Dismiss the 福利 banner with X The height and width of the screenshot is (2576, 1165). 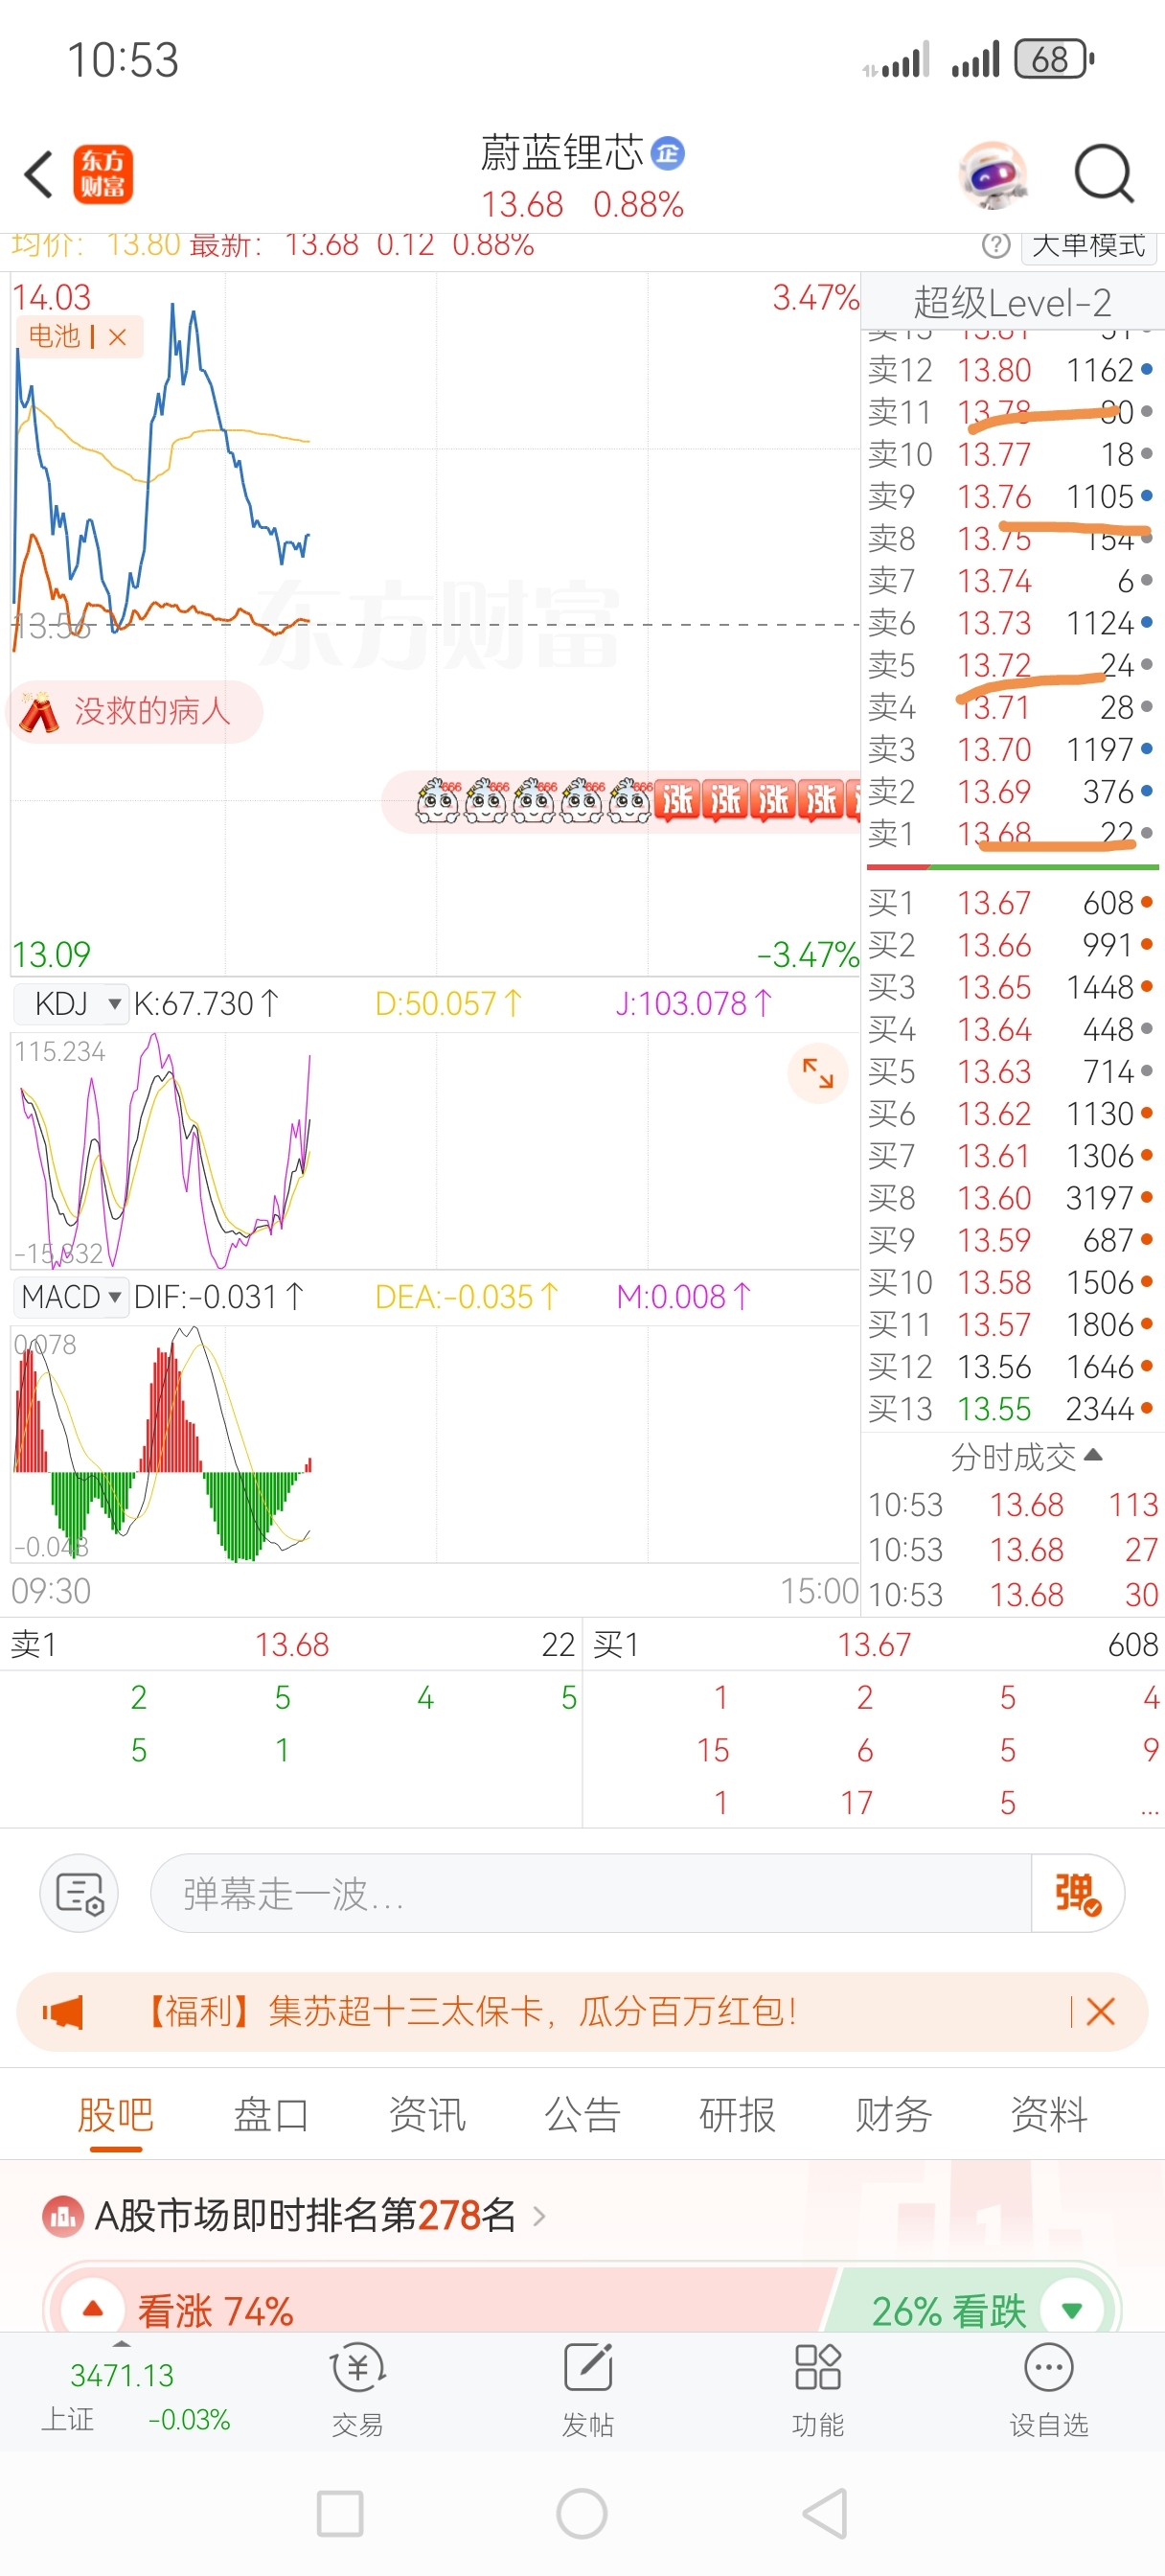pos(1100,2011)
